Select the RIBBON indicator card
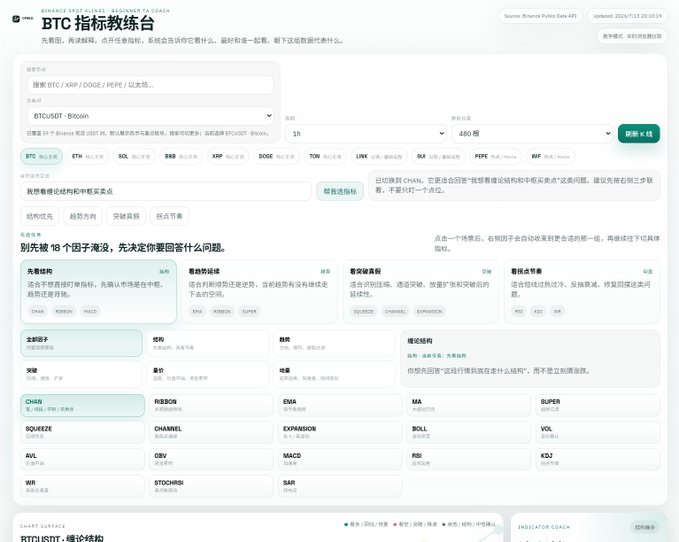The image size is (679, 542). pos(211,405)
